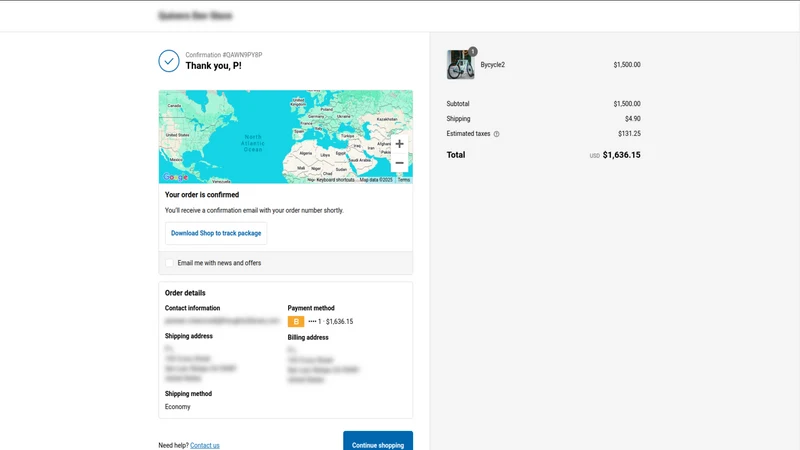
Task: Open the Google logo on the map
Action: pyautogui.click(x=176, y=177)
